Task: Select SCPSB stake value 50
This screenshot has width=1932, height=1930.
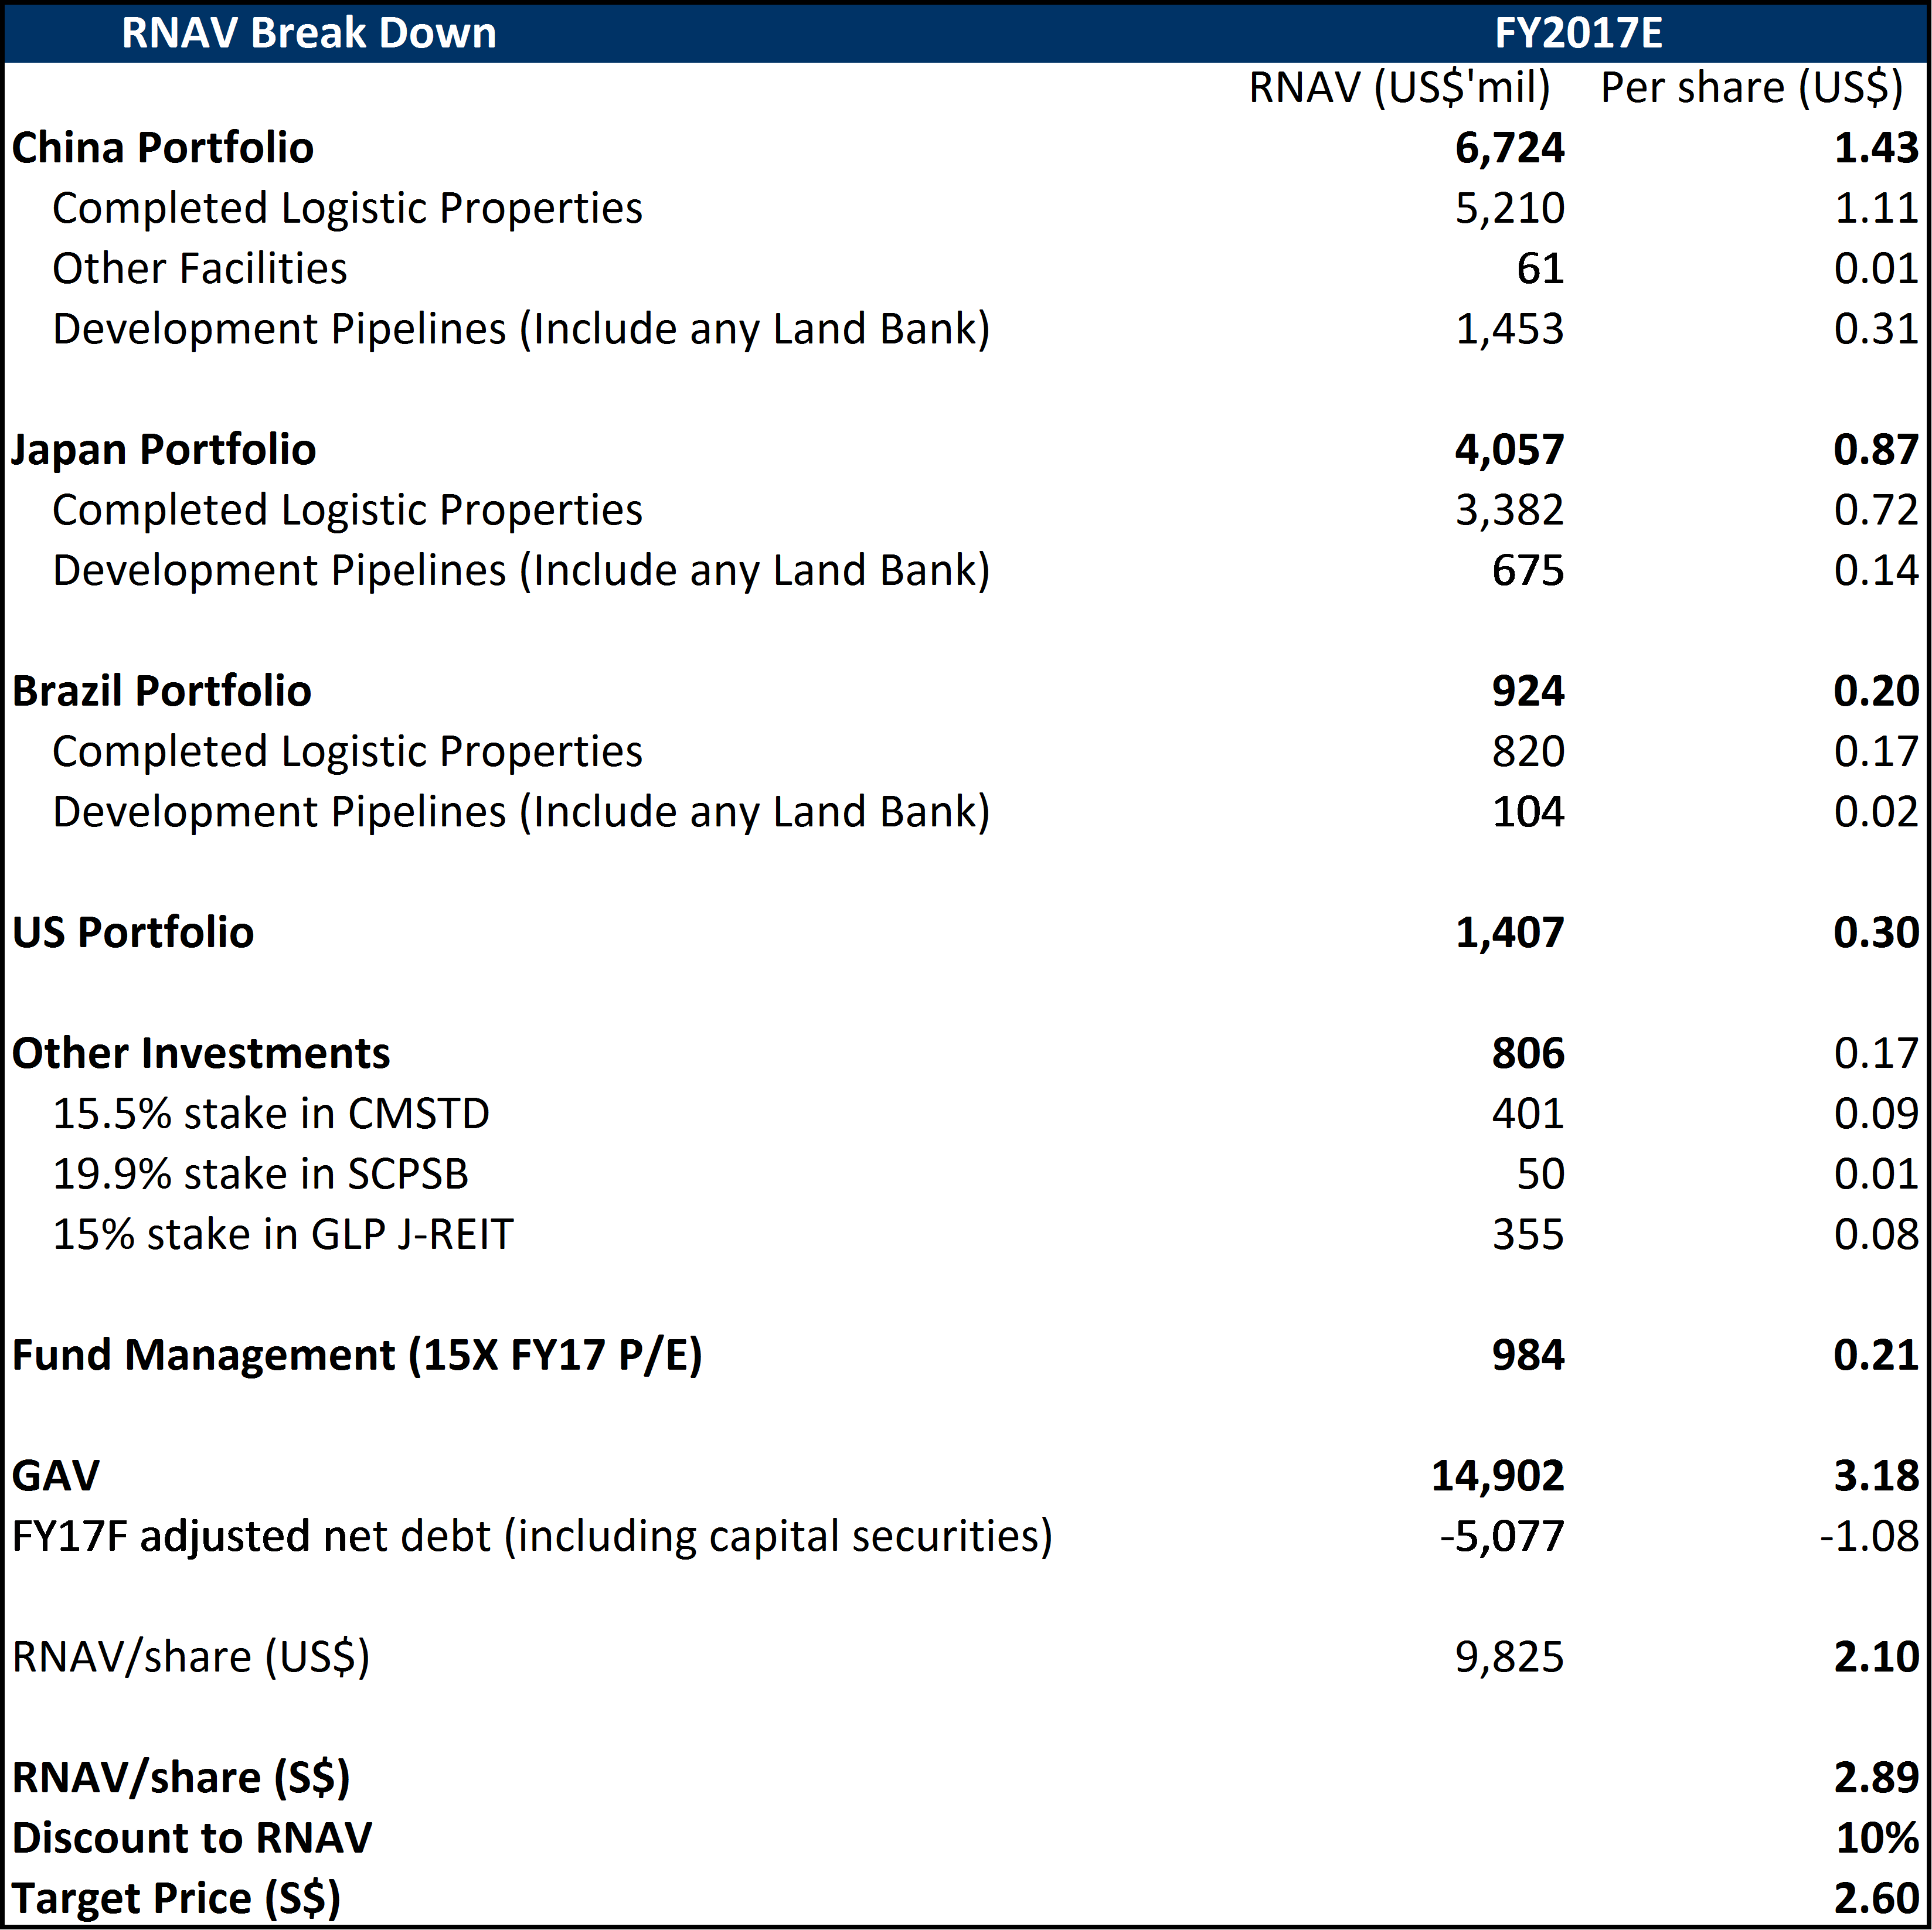Action: (x=1541, y=1174)
